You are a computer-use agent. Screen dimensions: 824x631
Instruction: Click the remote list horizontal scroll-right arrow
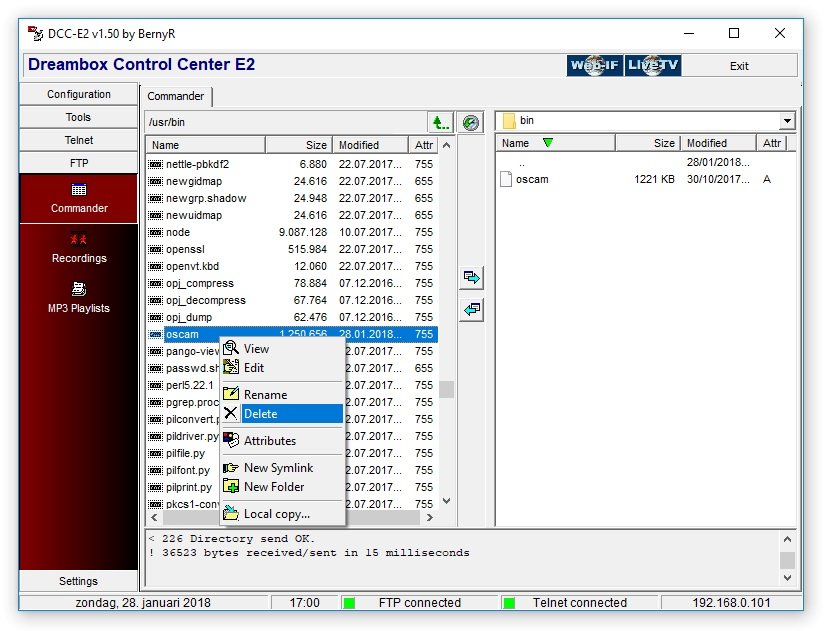pos(429,518)
